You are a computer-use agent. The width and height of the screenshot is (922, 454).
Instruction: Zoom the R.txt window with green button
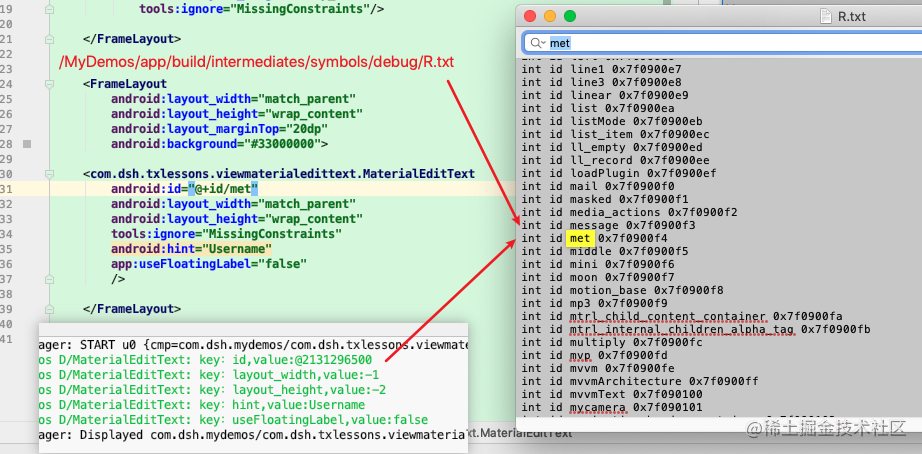[x=570, y=16]
